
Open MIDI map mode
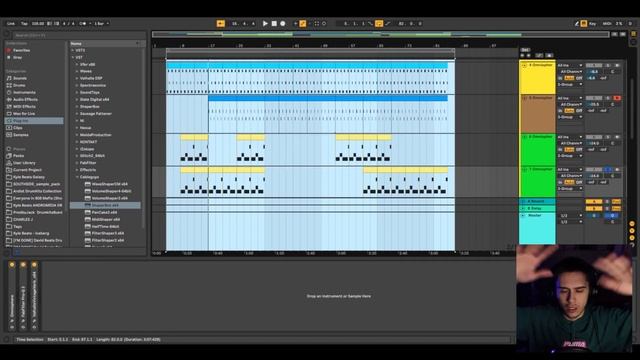point(607,24)
